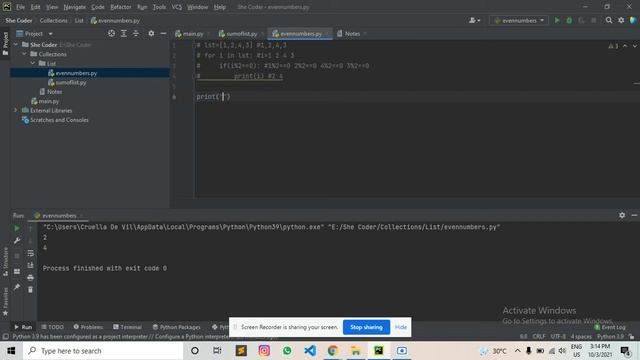Open Visual Studio Code from taskbar
The image size is (640, 360).
tap(310, 351)
